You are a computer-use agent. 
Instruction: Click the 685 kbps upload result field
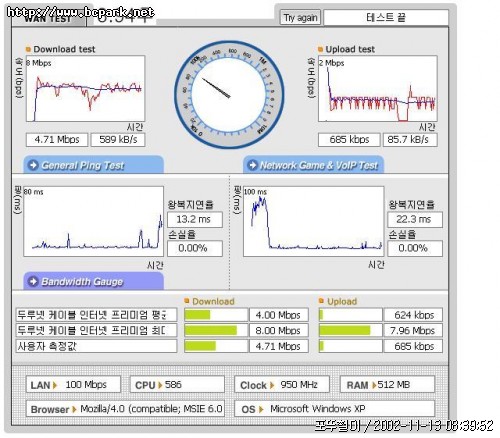tap(349, 140)
